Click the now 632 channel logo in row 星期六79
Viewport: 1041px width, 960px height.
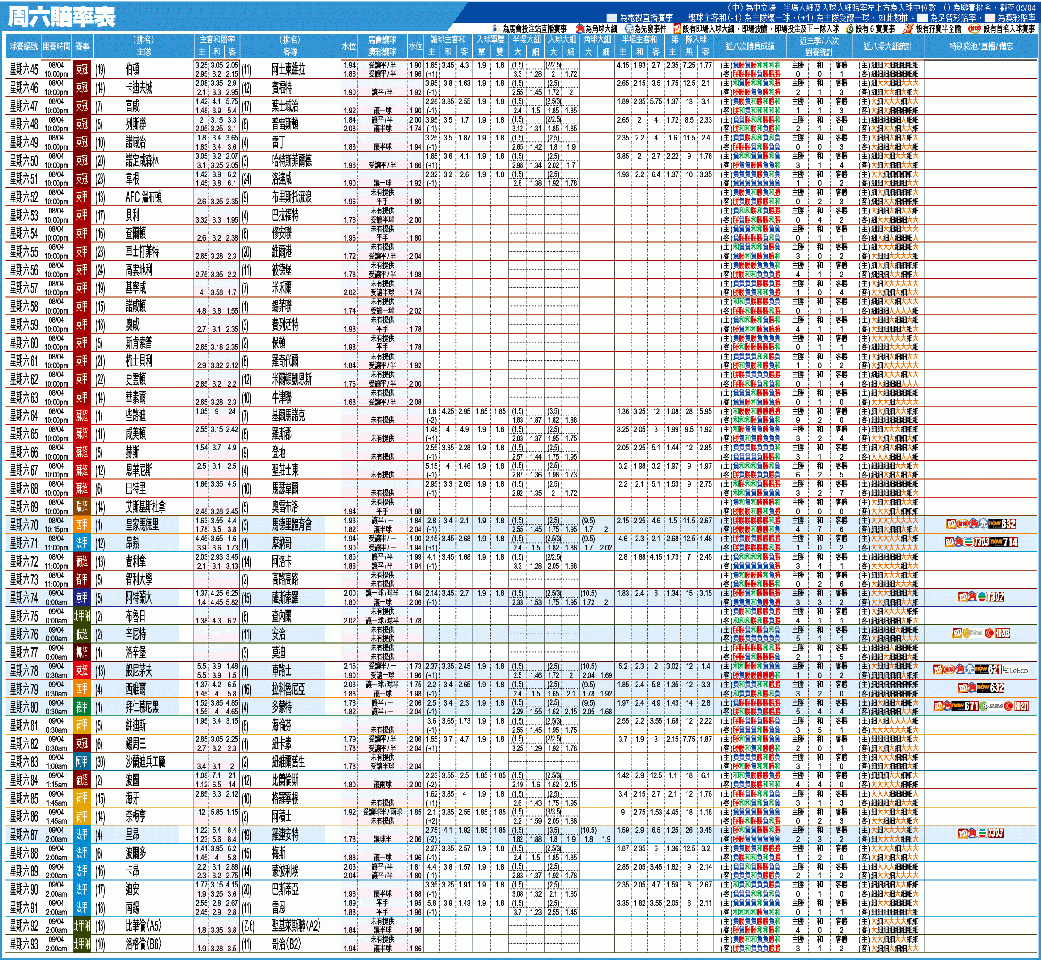pos(991,688)
